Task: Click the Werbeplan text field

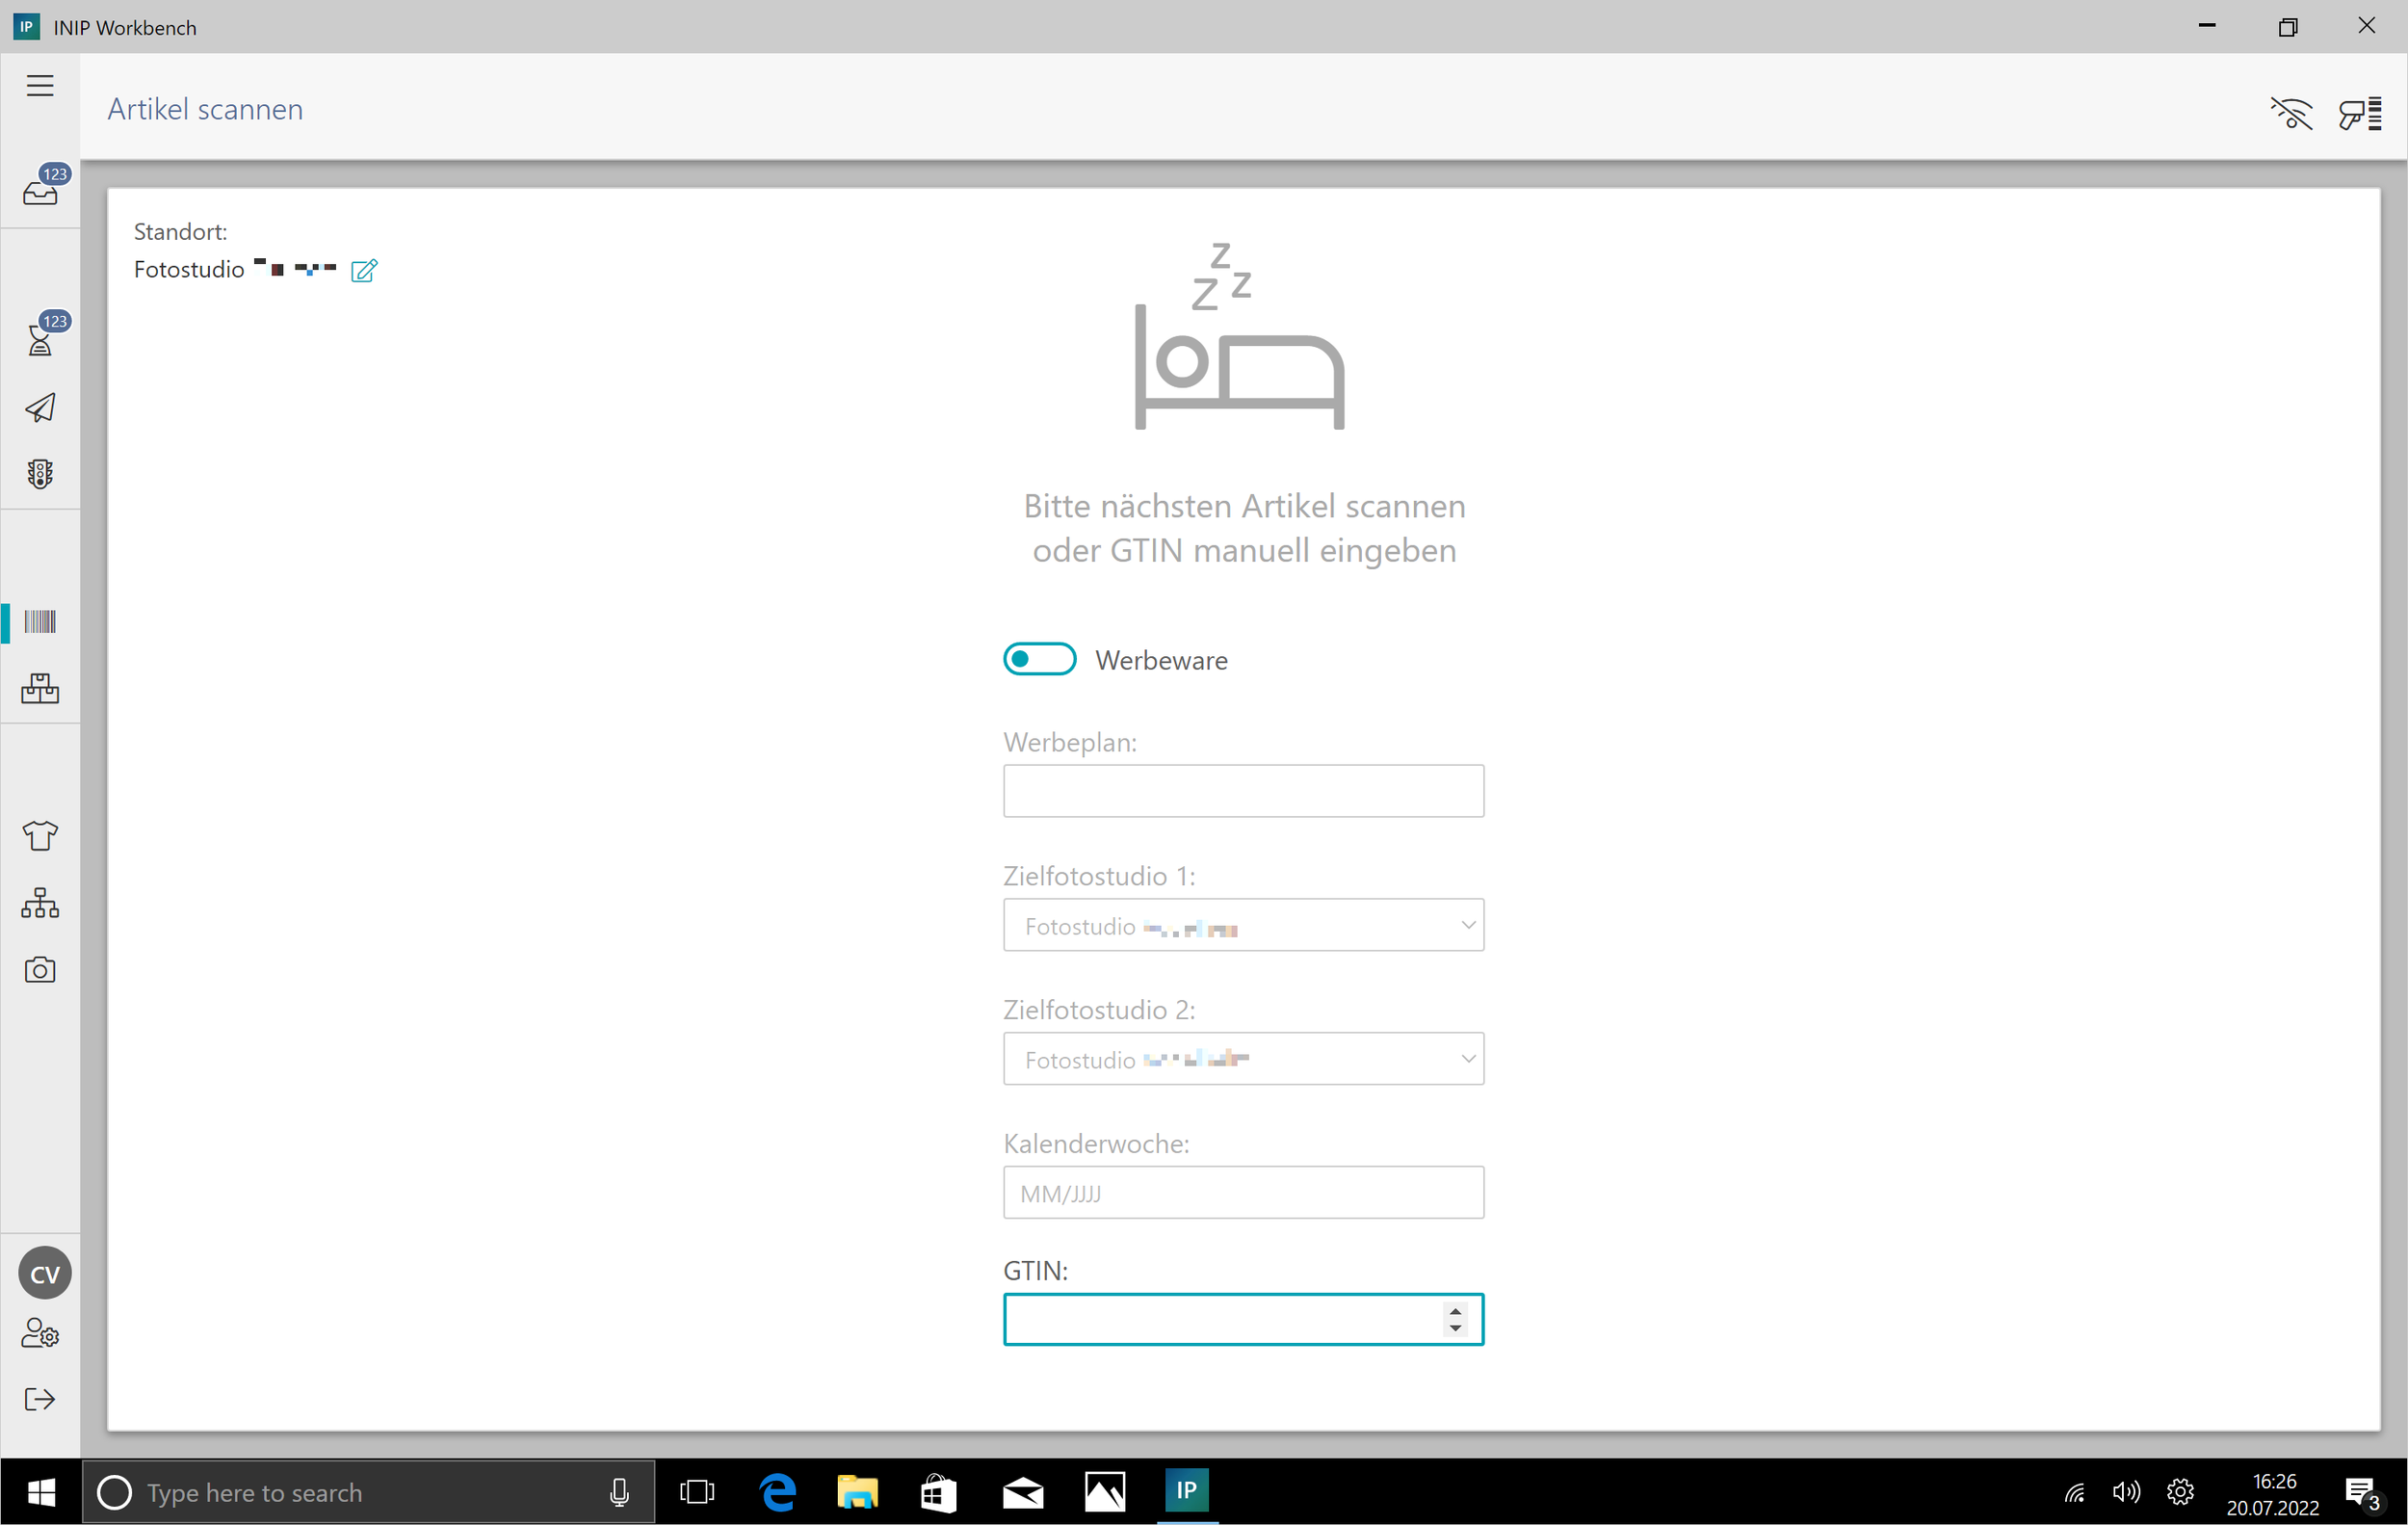Action: 1243,792
